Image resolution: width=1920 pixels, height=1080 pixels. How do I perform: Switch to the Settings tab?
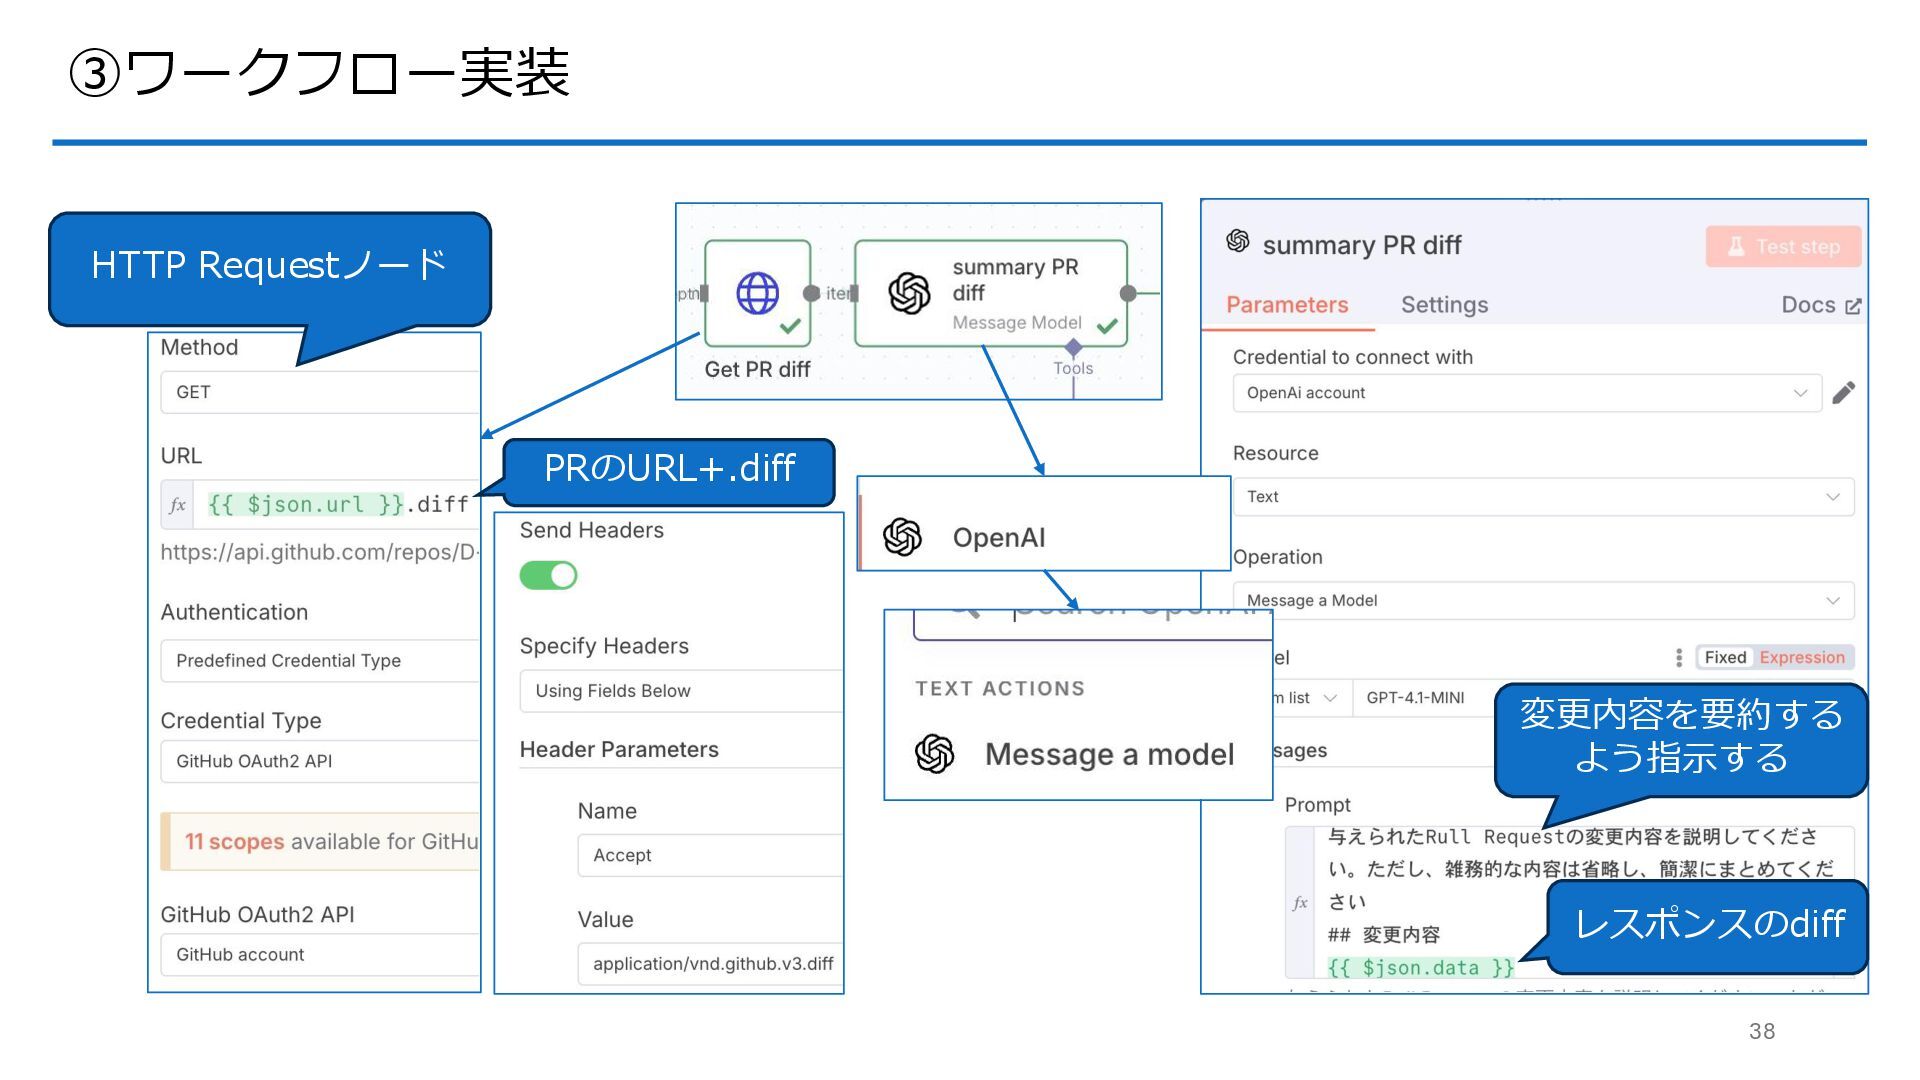pyautogui.click(x=1444, y=305)
